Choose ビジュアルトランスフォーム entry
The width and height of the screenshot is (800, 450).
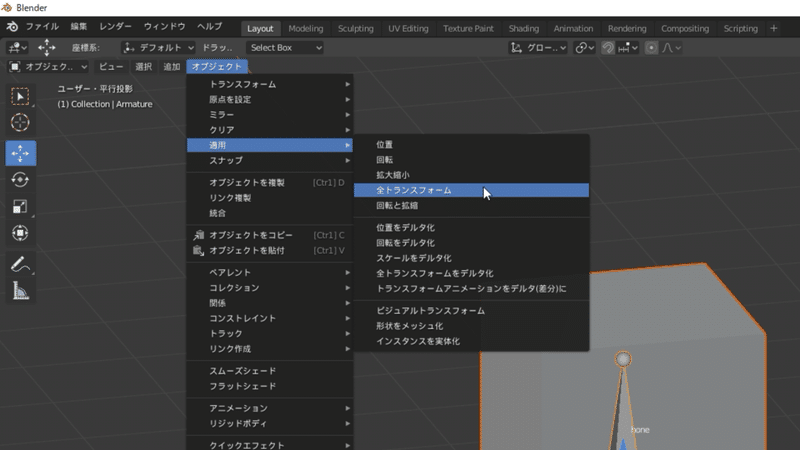[471, 311]
